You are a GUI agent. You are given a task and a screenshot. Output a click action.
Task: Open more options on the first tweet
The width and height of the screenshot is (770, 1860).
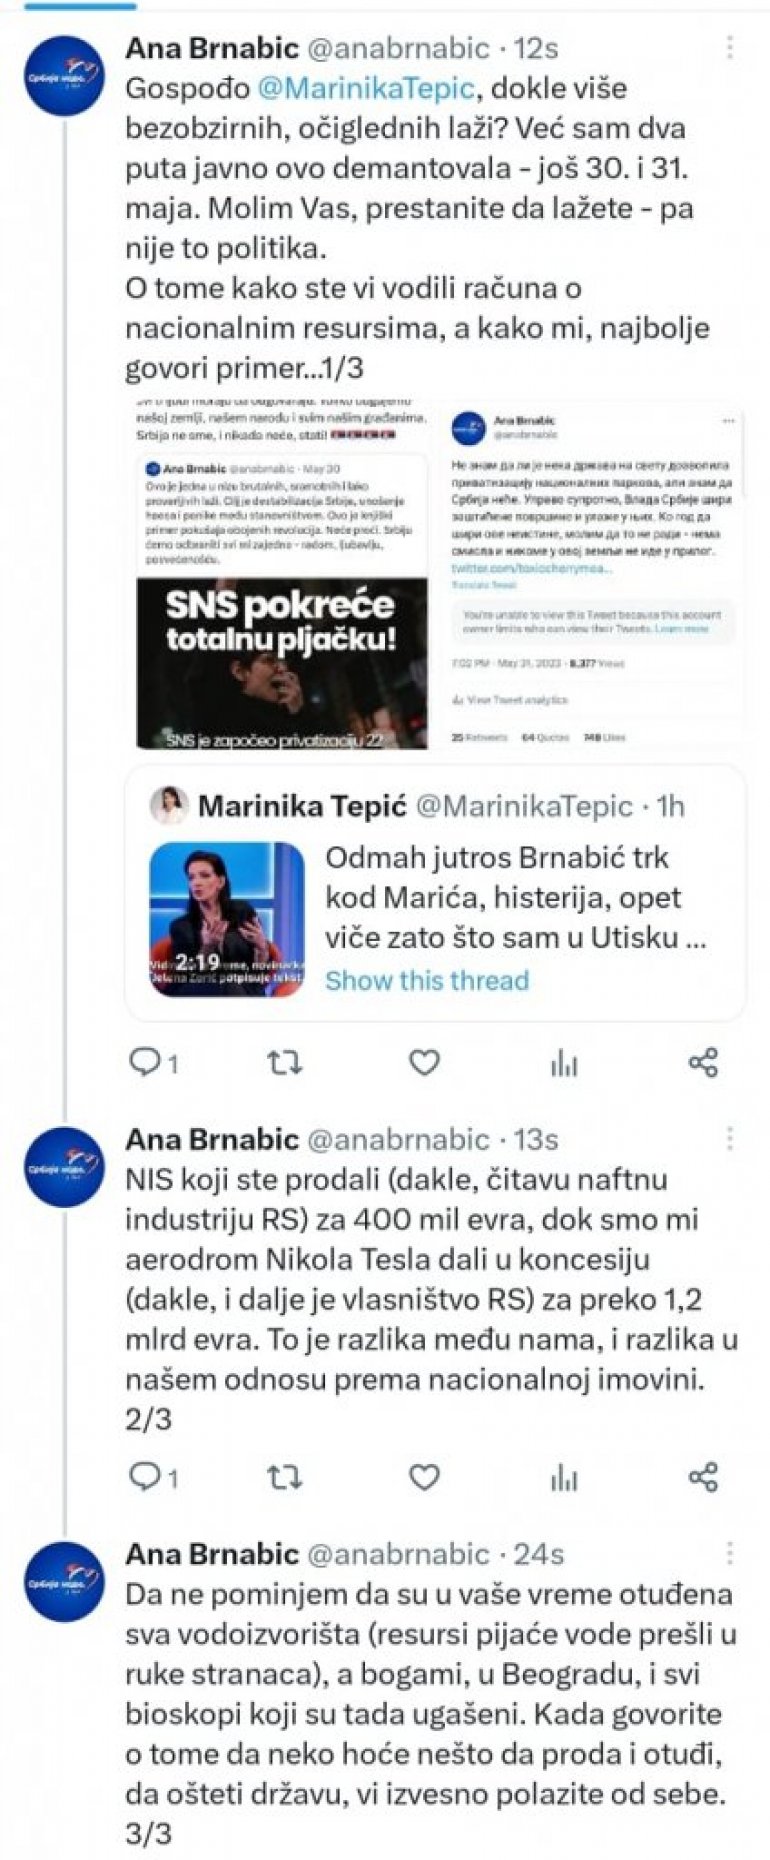click(x=730, y=47)
